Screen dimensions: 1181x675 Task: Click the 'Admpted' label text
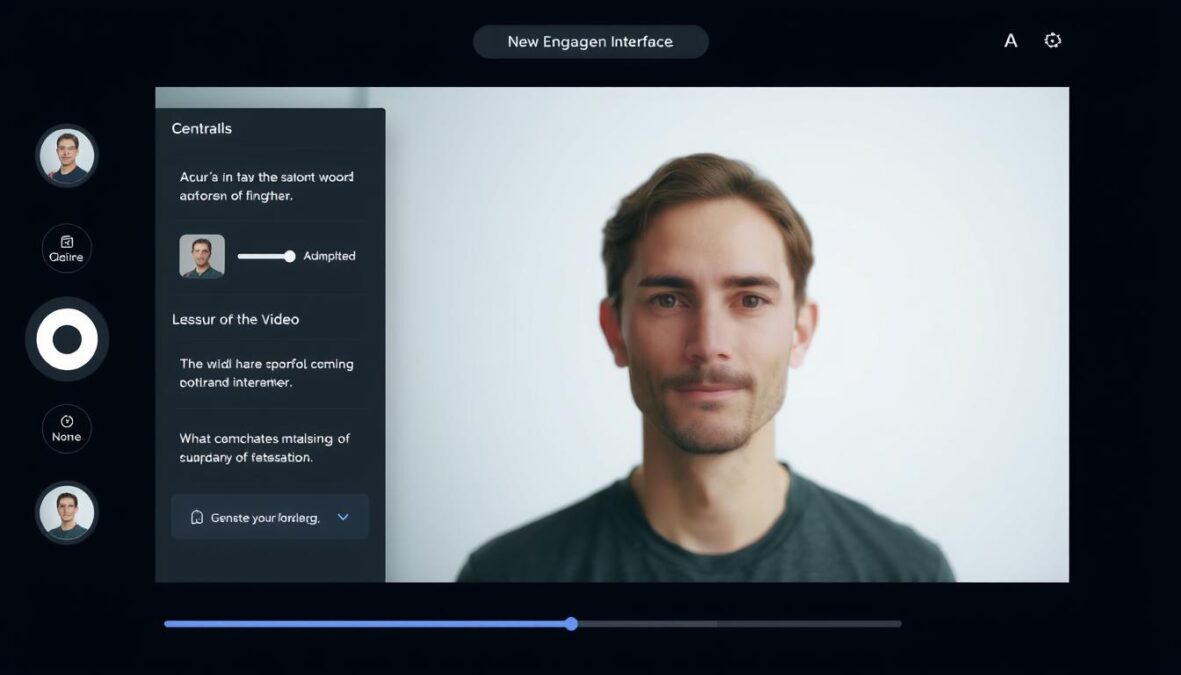(330, 255)
